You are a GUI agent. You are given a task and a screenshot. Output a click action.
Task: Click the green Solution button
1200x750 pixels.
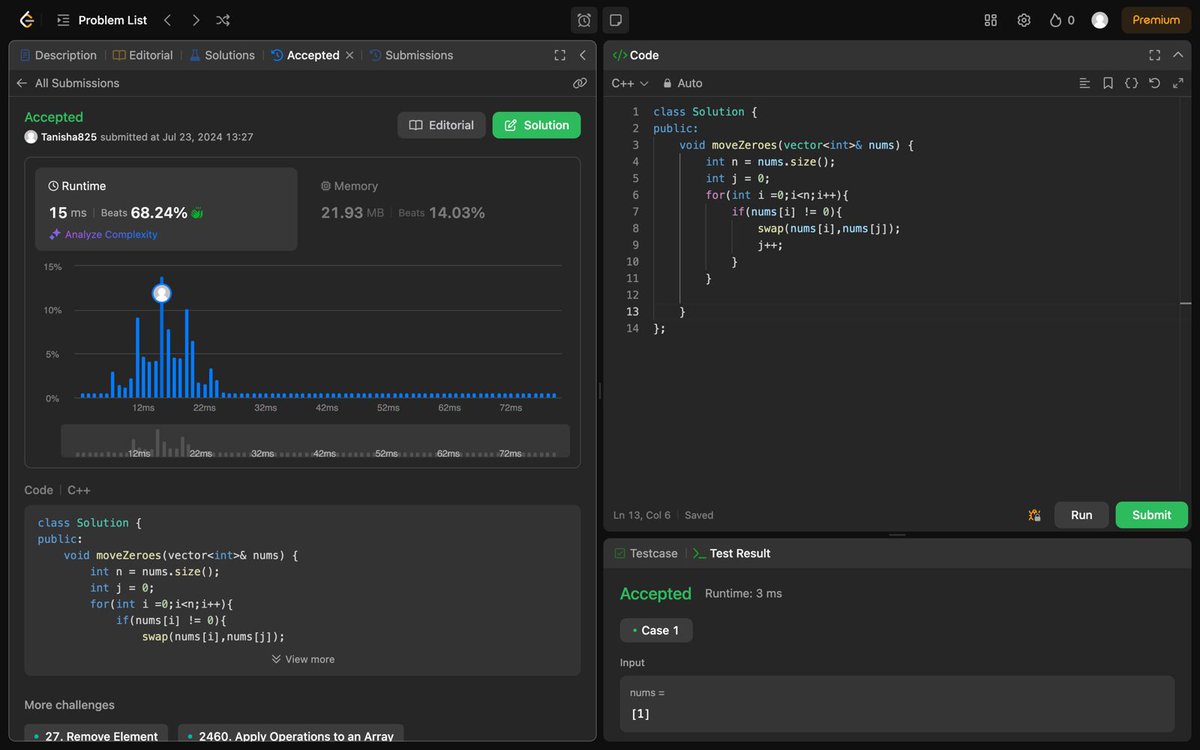pyautogui.click(x=537, y=125)
